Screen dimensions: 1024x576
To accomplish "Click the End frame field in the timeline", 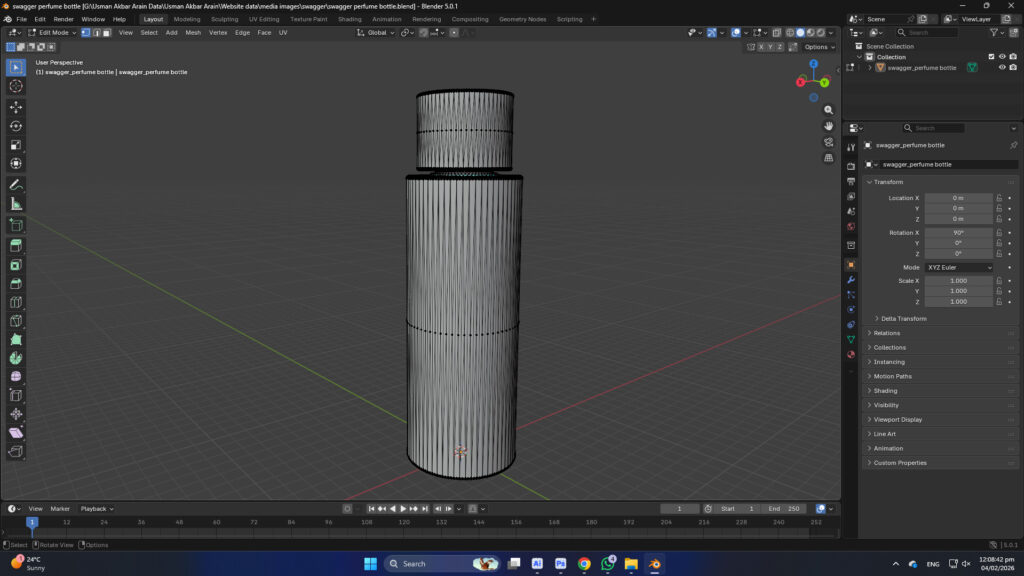I will pos(785,509).
